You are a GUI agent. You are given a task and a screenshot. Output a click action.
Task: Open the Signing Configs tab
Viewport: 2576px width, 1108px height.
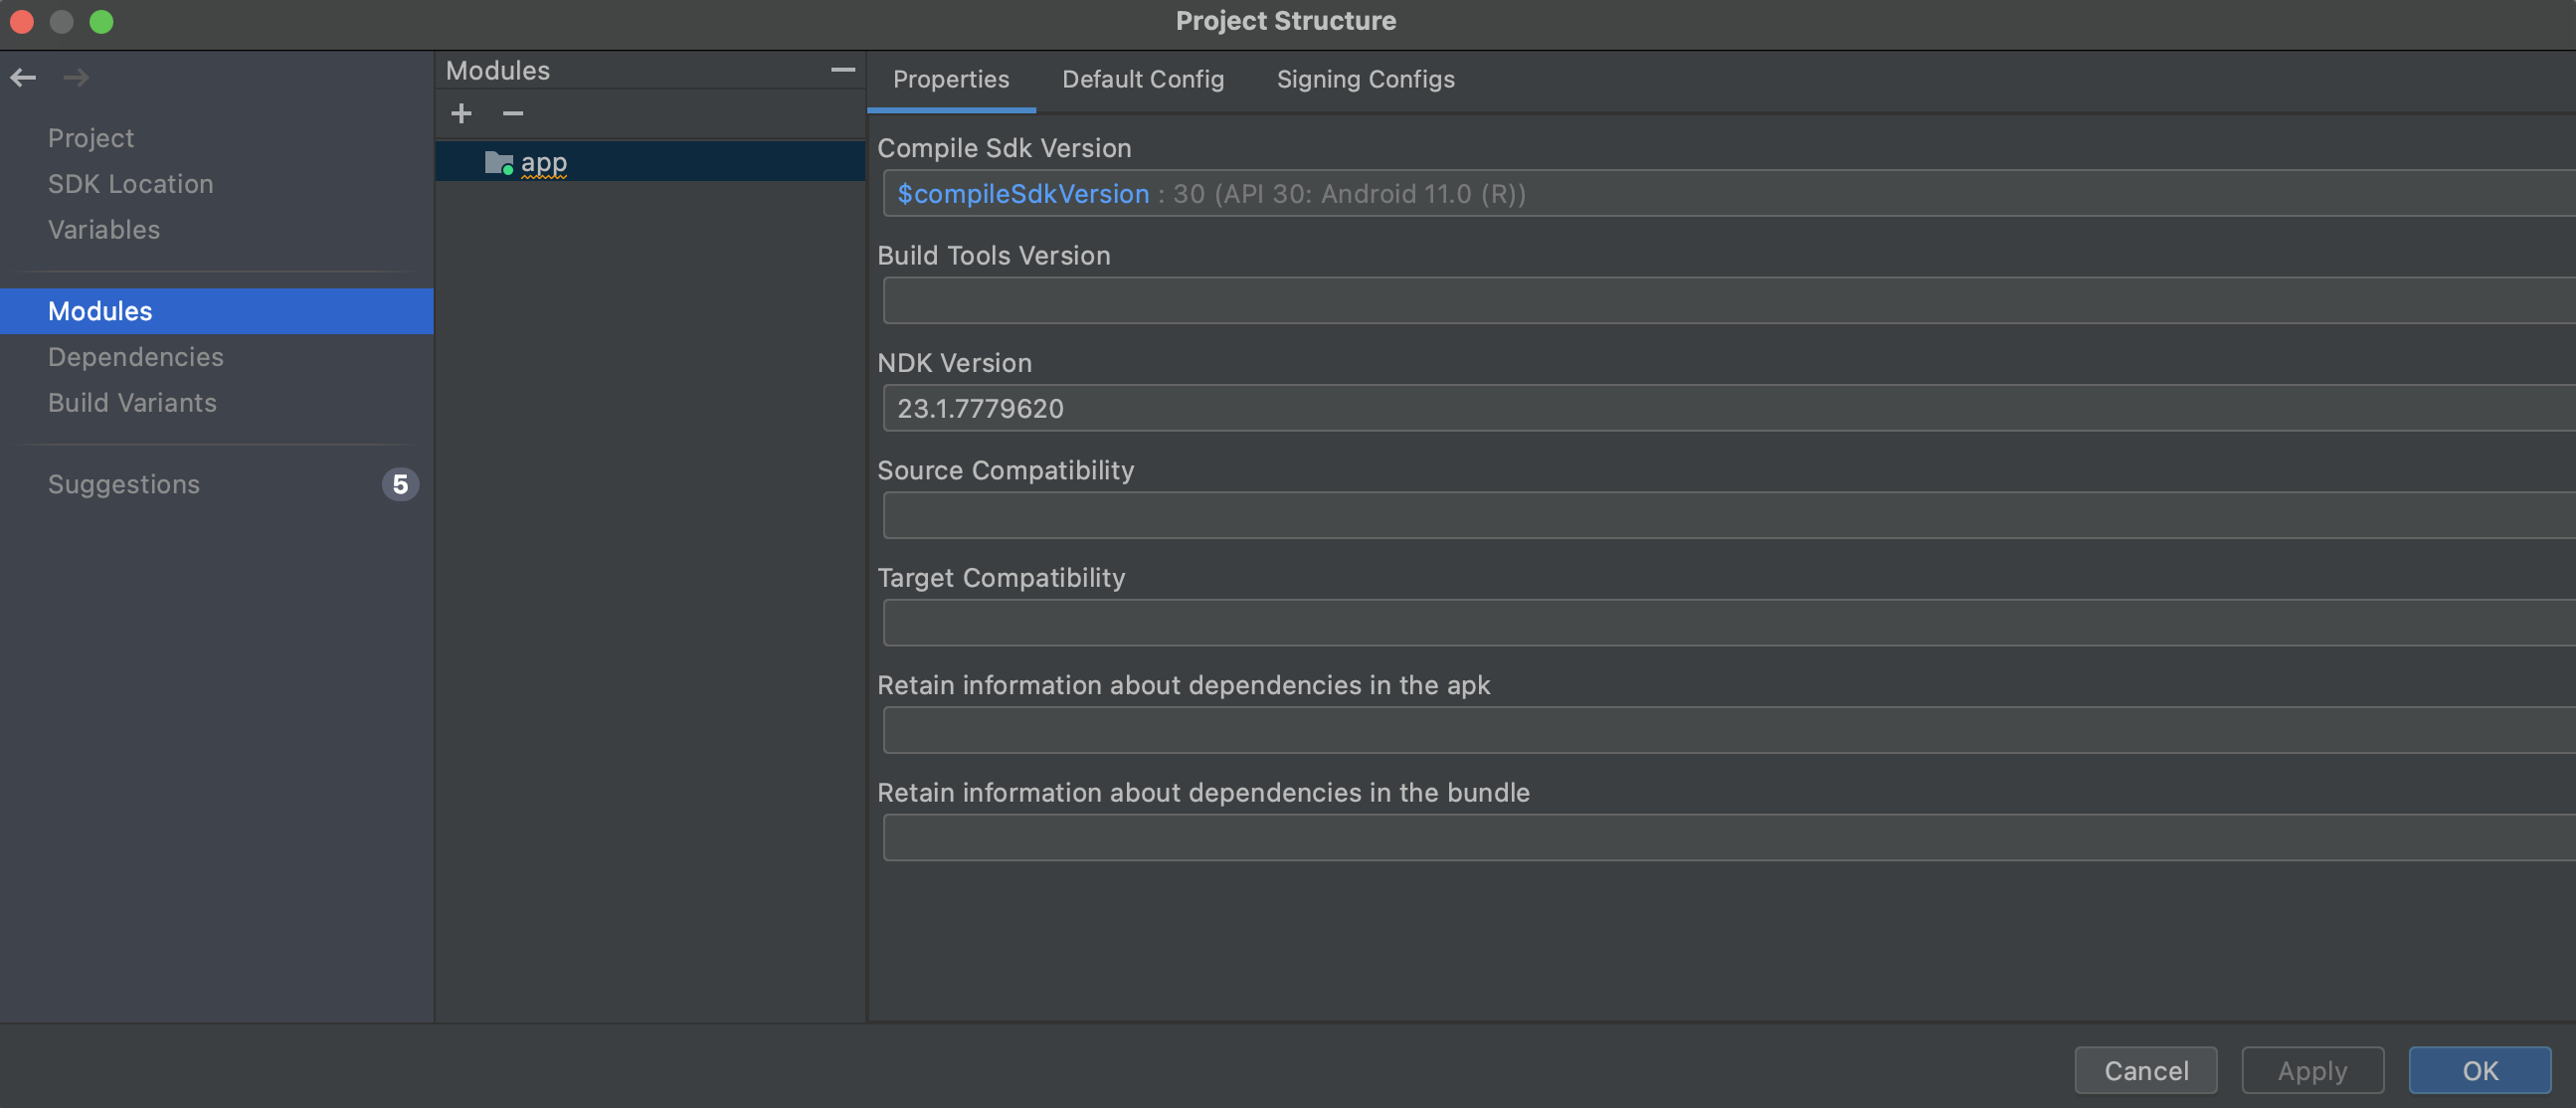[x=1365, y=80]
